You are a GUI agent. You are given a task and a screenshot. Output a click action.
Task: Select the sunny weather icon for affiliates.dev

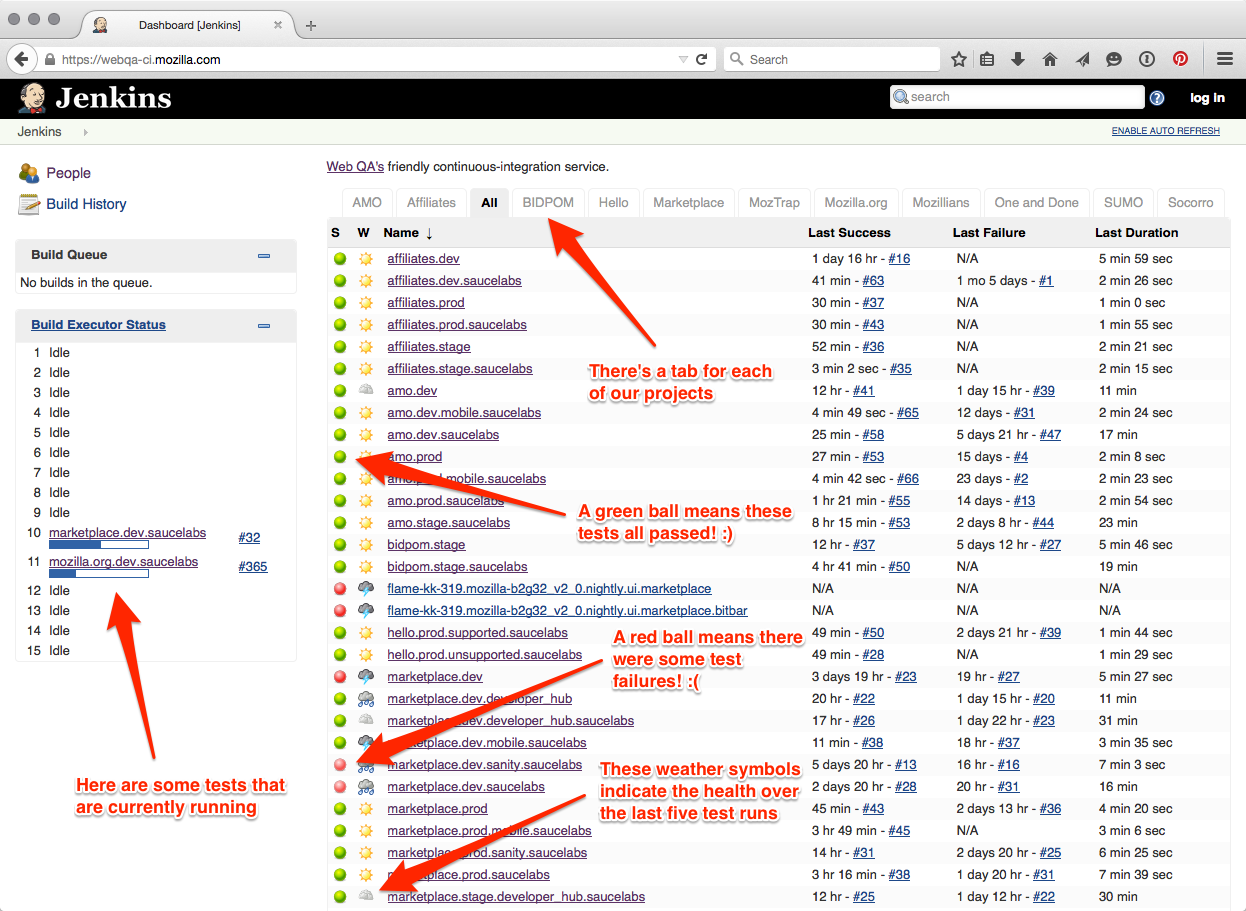coord(366,258)
